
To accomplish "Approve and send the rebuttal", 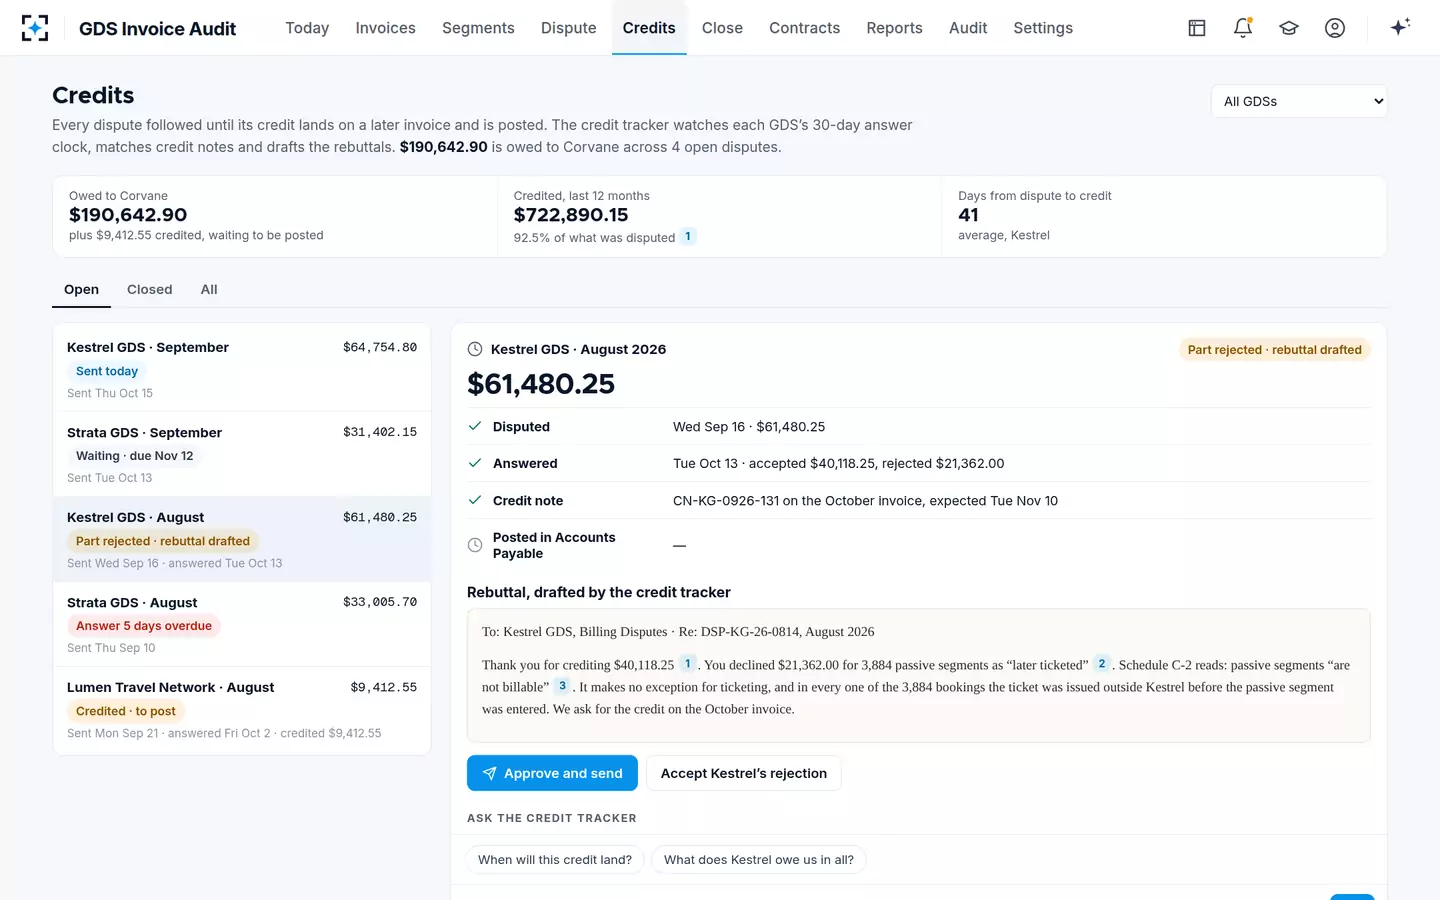I will click(552, 773).
